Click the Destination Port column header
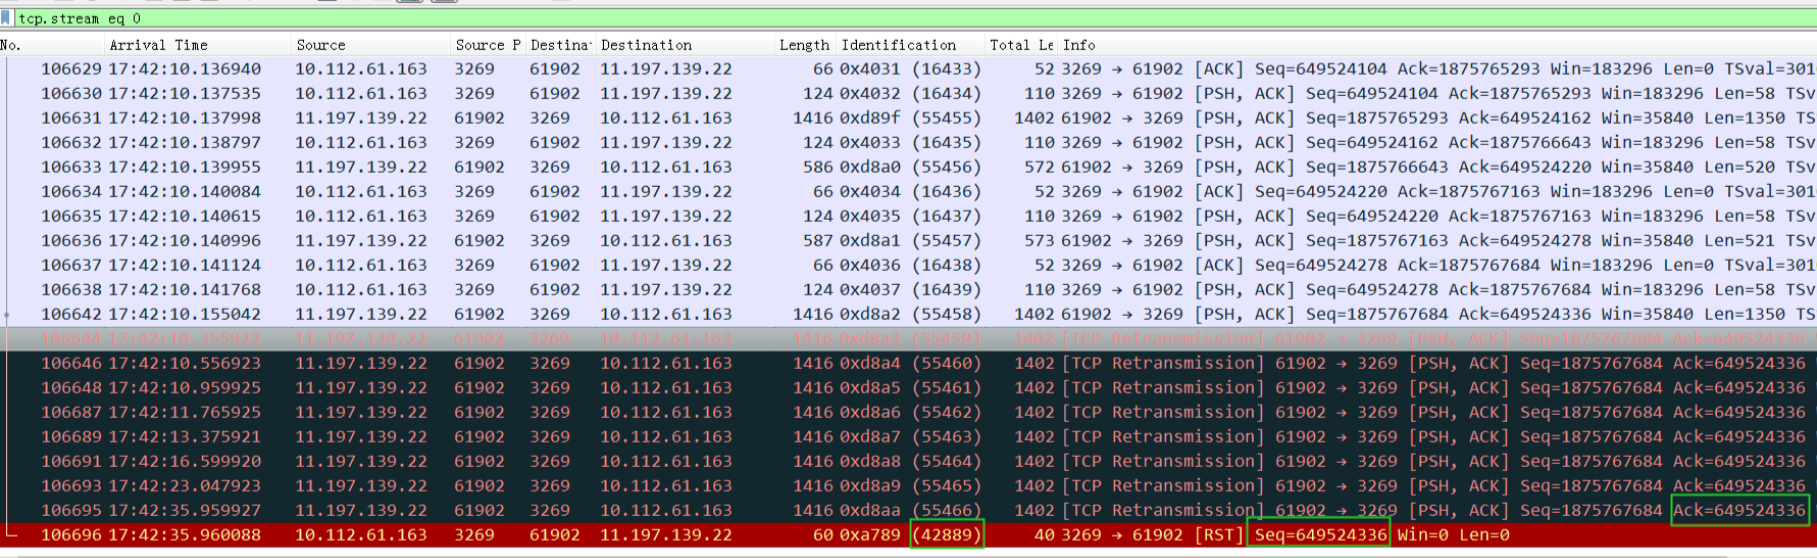Image resolution: width=1817 pixels, height=558 pixels. (x=561, y=45)
